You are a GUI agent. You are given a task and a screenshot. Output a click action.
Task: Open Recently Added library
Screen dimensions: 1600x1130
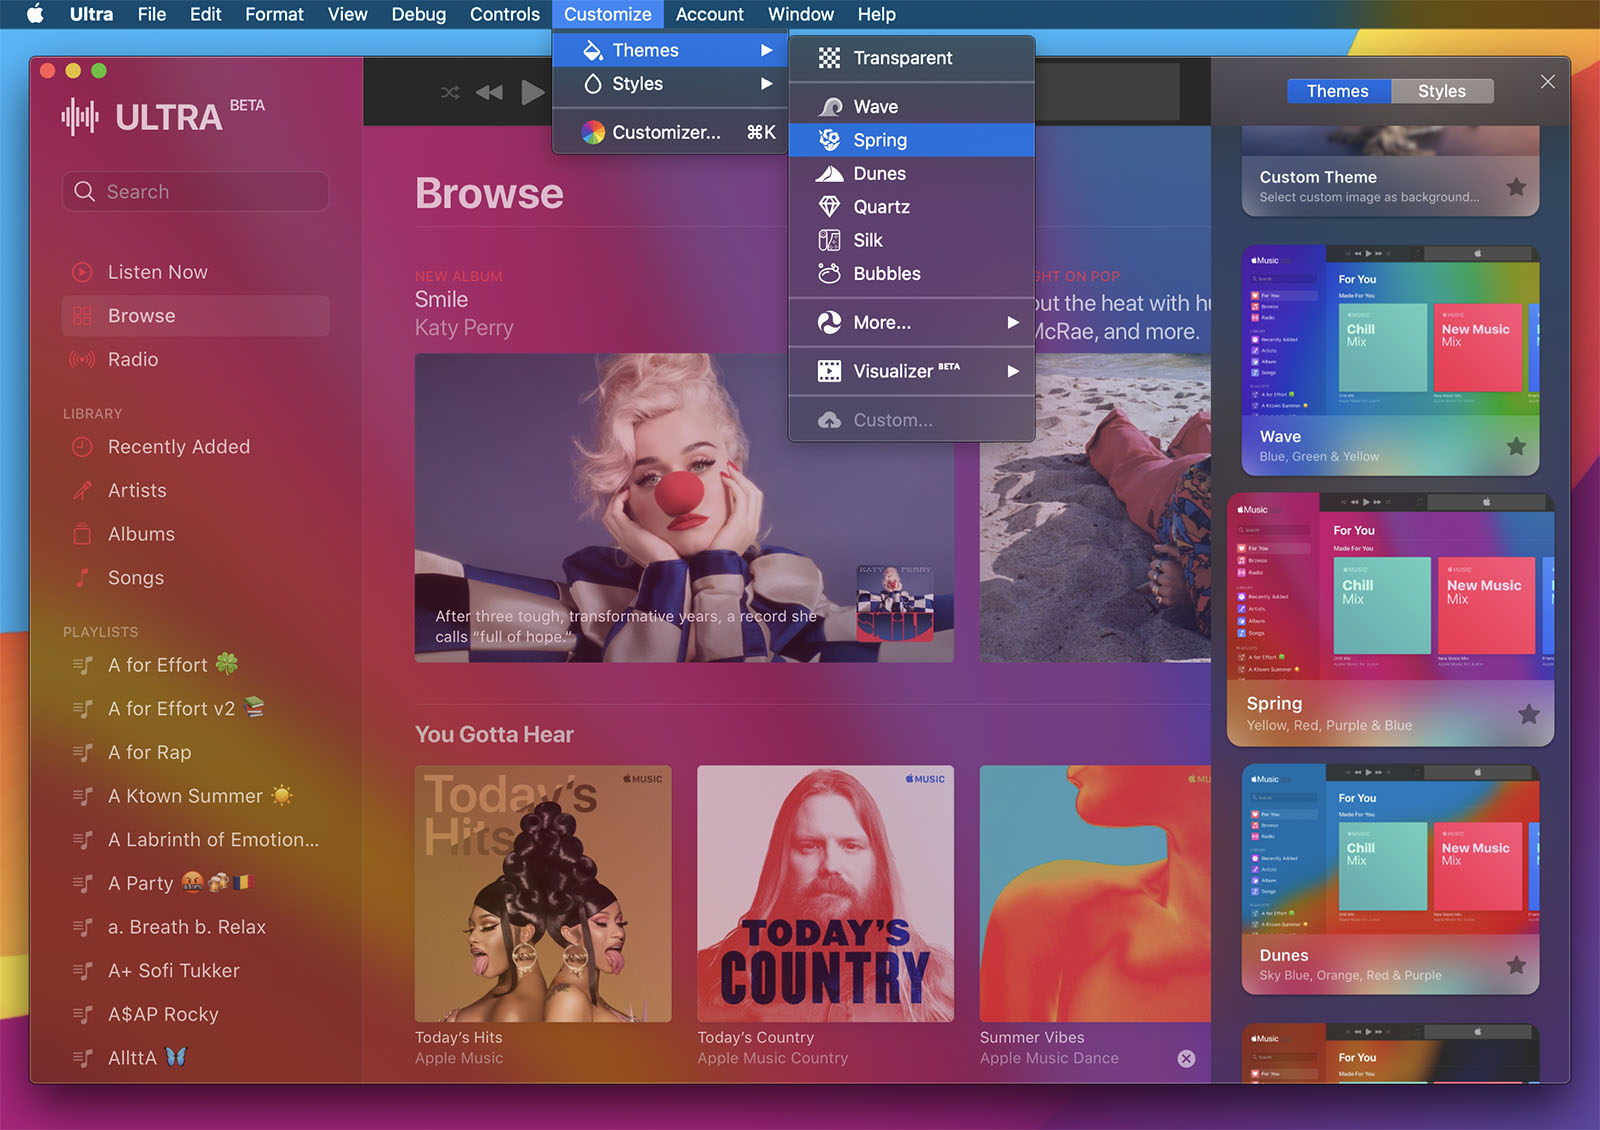pos(196,447)
